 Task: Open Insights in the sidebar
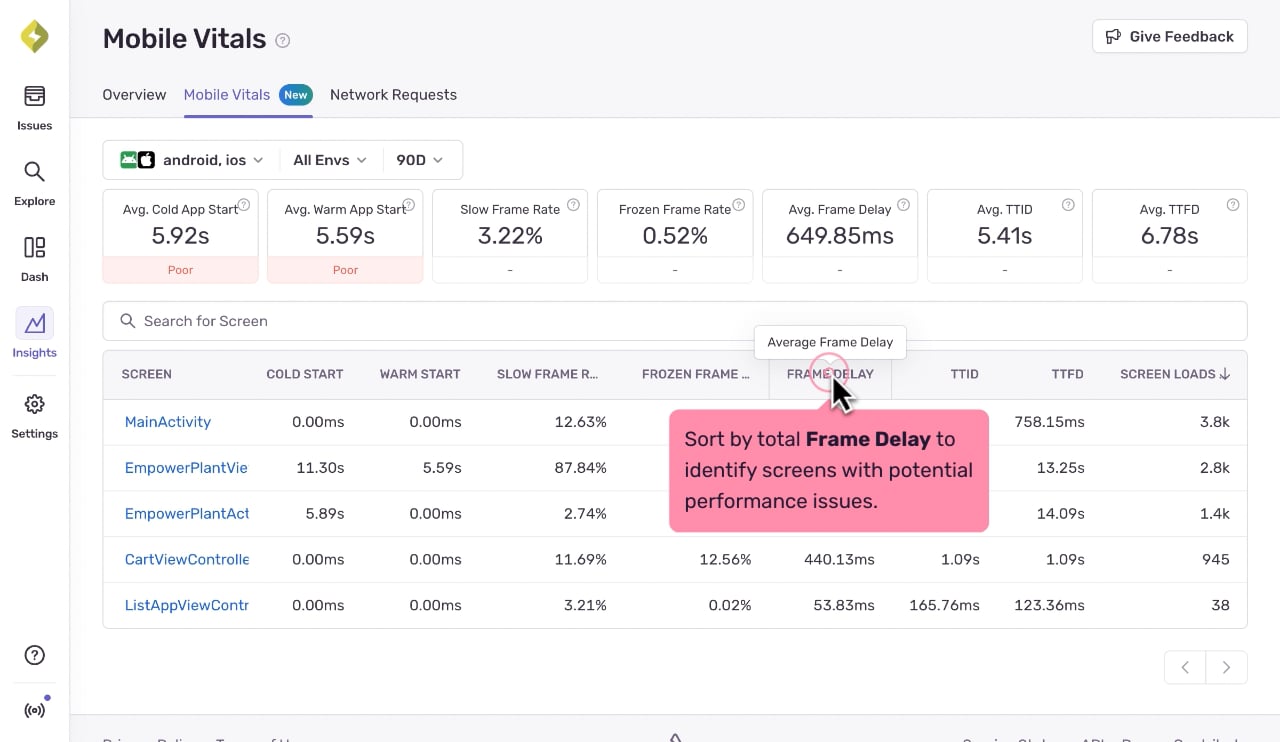click(34, 335)
